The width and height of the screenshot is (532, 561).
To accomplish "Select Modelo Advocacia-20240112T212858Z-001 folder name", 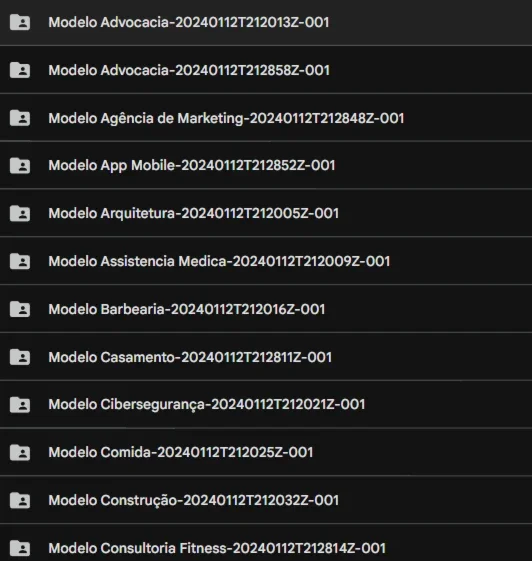I will click(189, 70).
